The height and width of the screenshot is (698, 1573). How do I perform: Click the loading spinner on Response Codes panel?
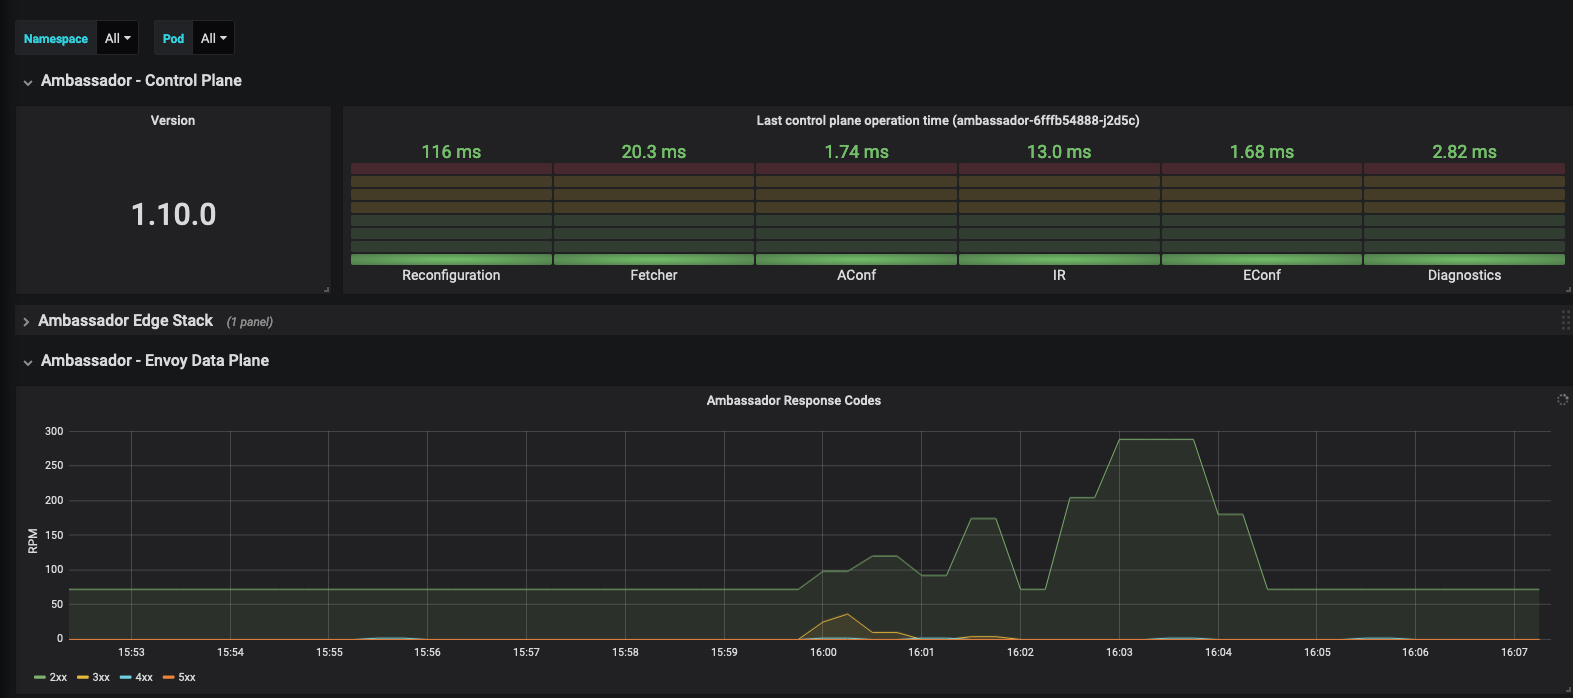[x=1562, y=400]
